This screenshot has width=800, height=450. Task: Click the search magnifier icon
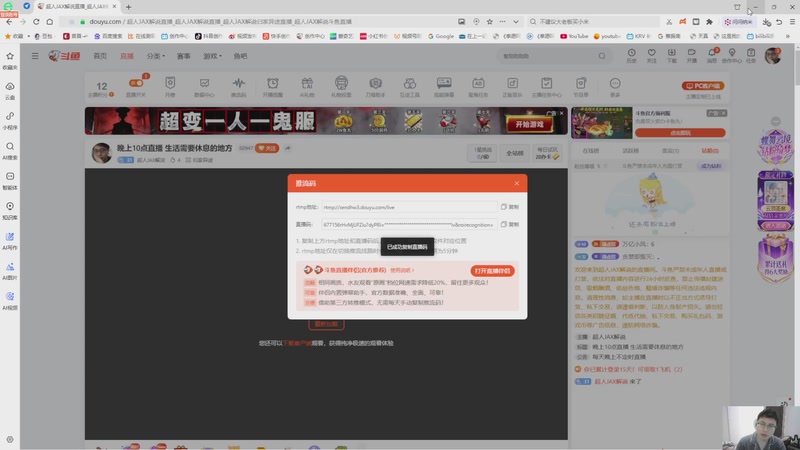coord(602,56)
